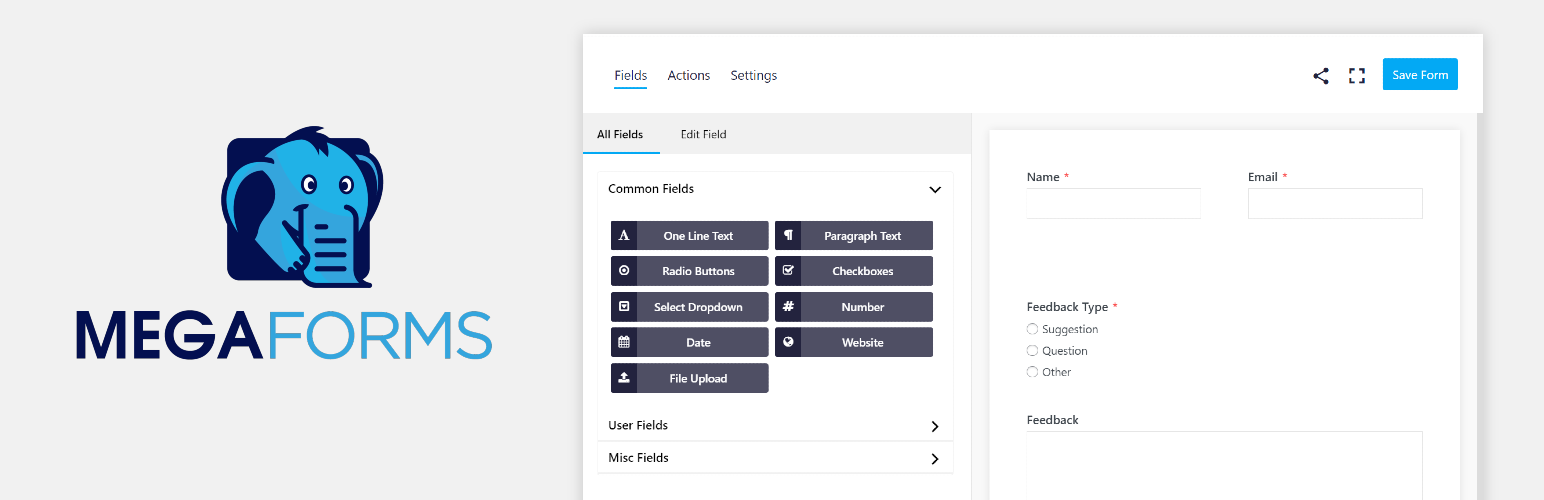Click the Name field label
This screenshot has height=500, width=1544.
pos(1043,177)
